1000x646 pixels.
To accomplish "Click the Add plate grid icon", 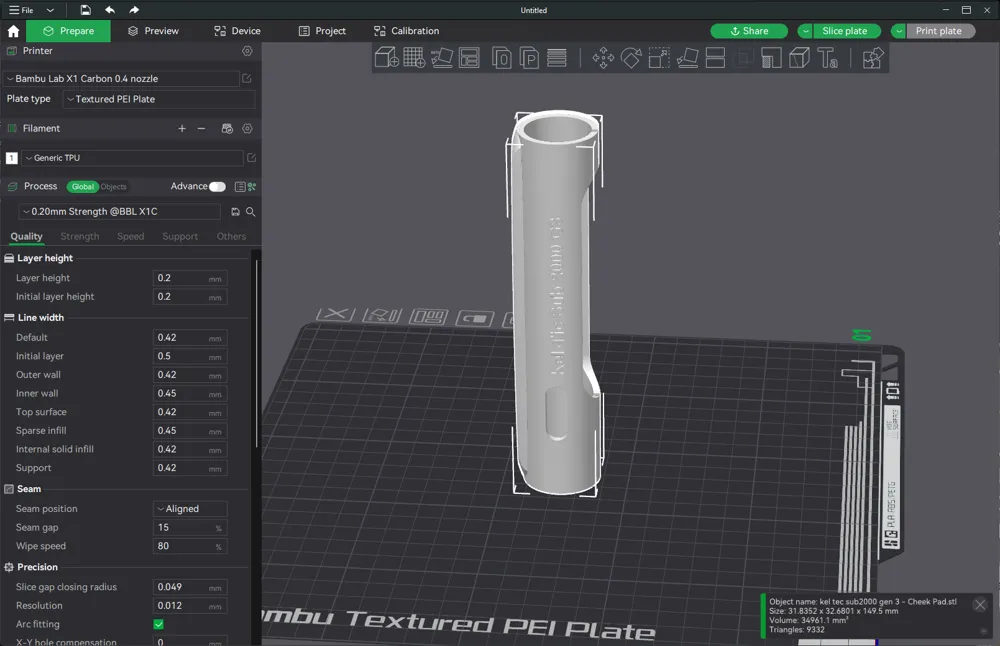I will click(414, 57).
